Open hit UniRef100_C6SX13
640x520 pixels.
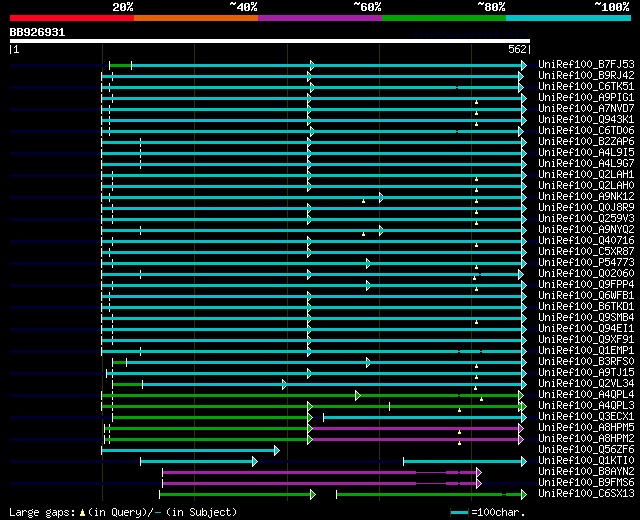[x=586, y=494]
